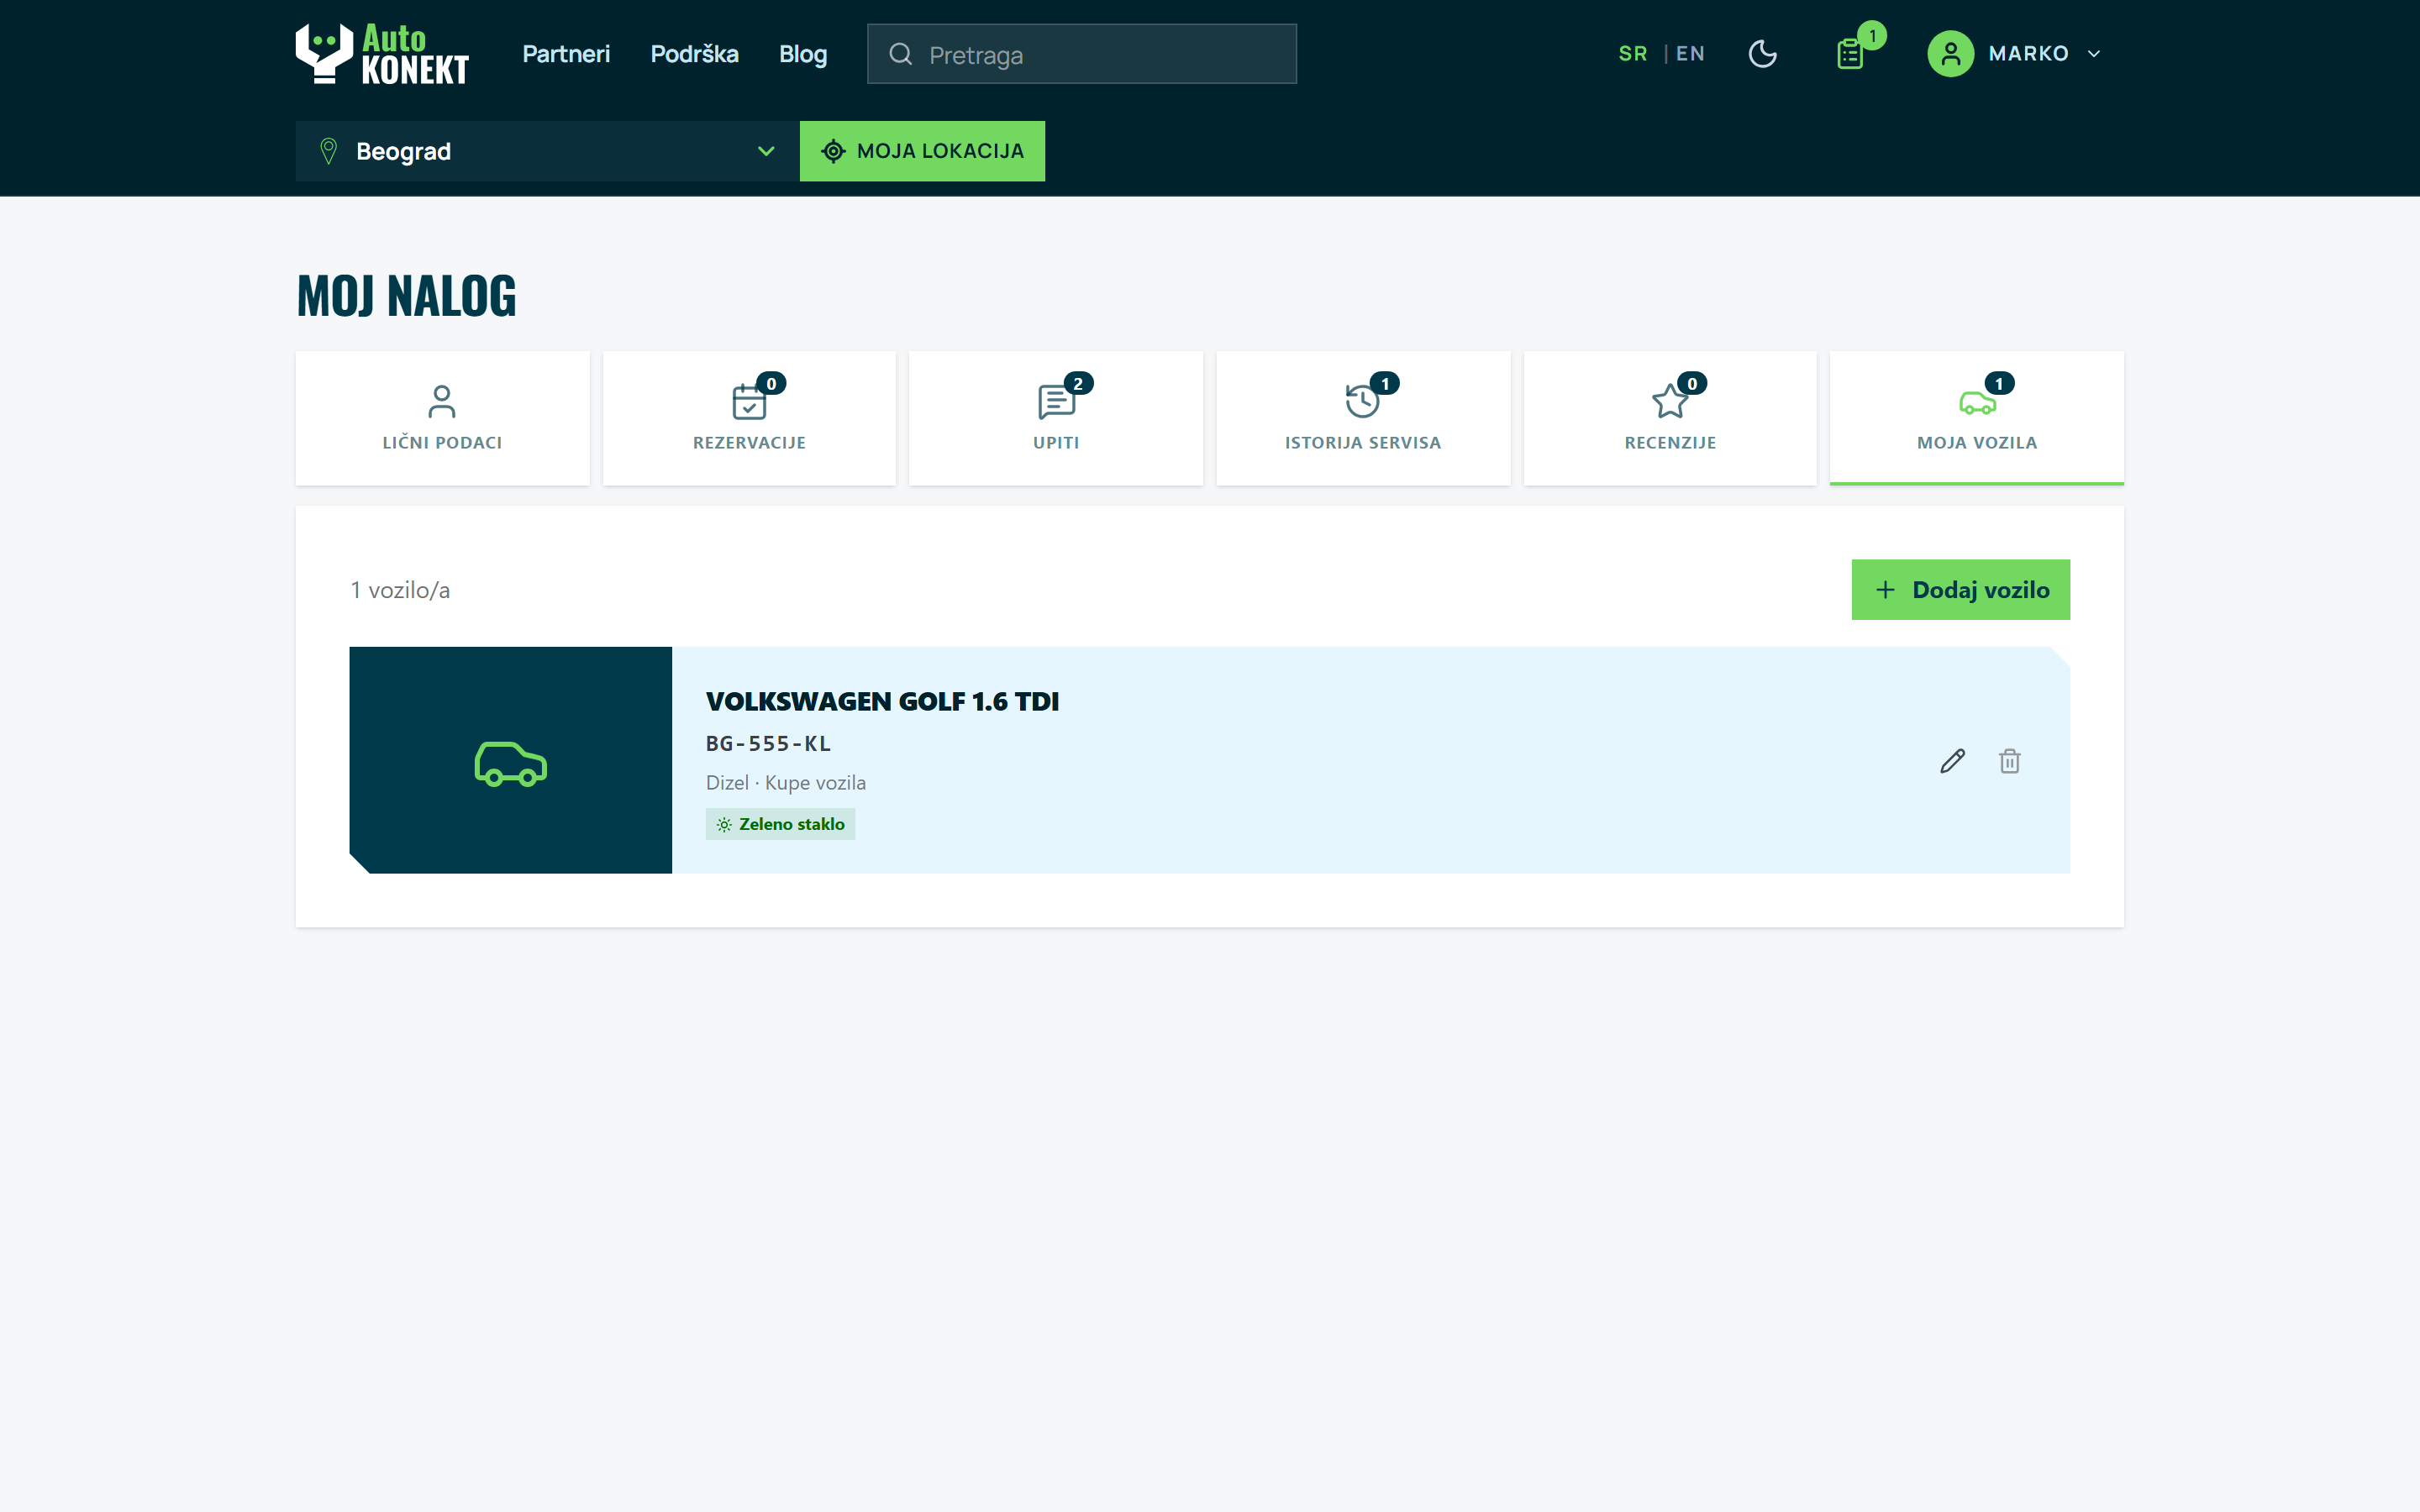
Task: Open the REZERVACIJE tab
Action: [749, 418]
